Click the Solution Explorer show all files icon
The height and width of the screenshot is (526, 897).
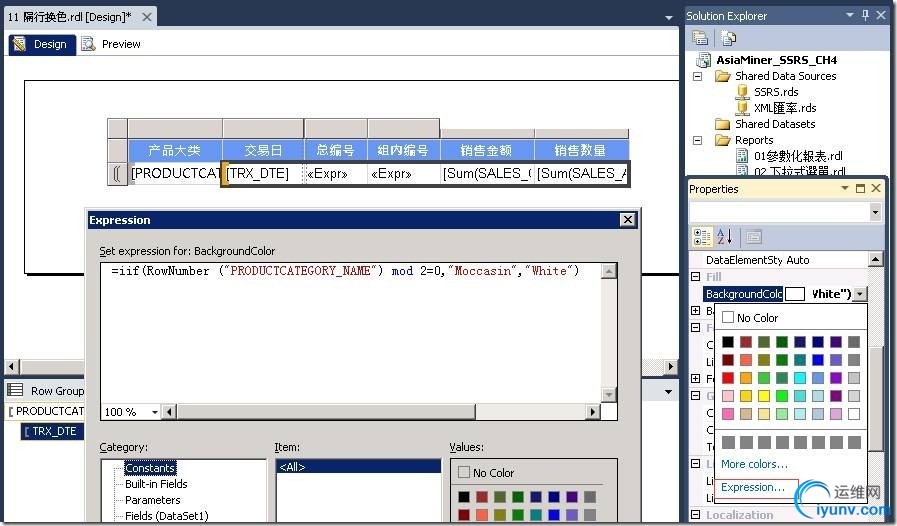click(x=728, y=38)
